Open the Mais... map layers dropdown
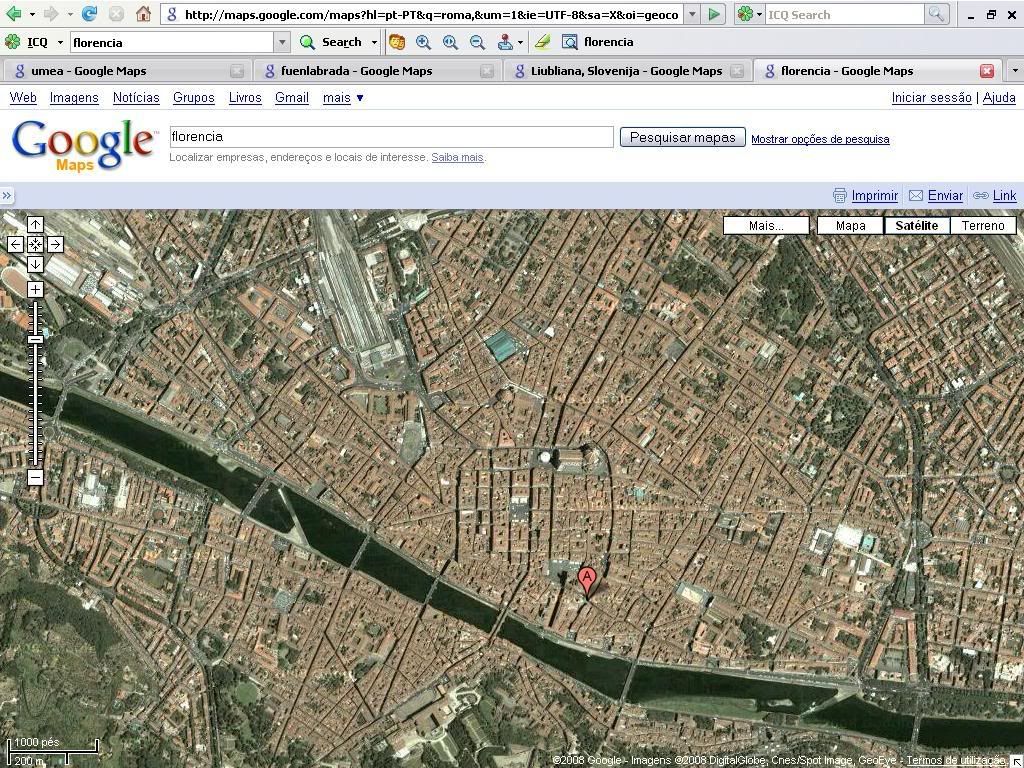1024x768 pixels. (x=766, y=225)
